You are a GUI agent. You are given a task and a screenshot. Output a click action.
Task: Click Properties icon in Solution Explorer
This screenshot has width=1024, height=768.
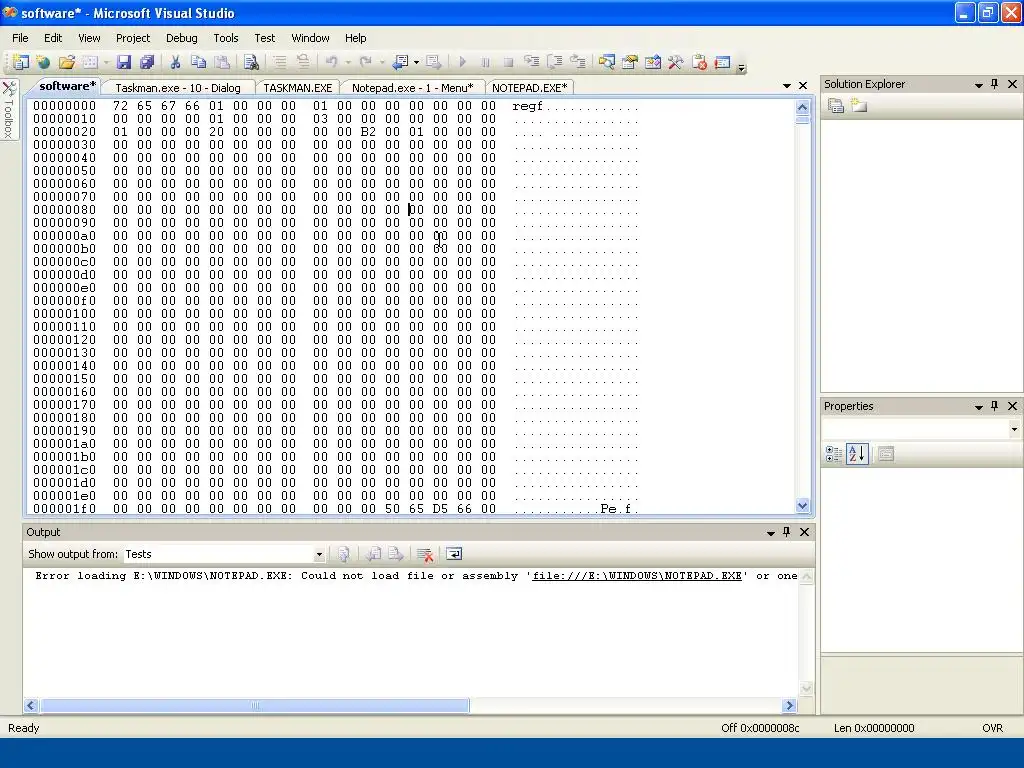[x=836, y=106]
